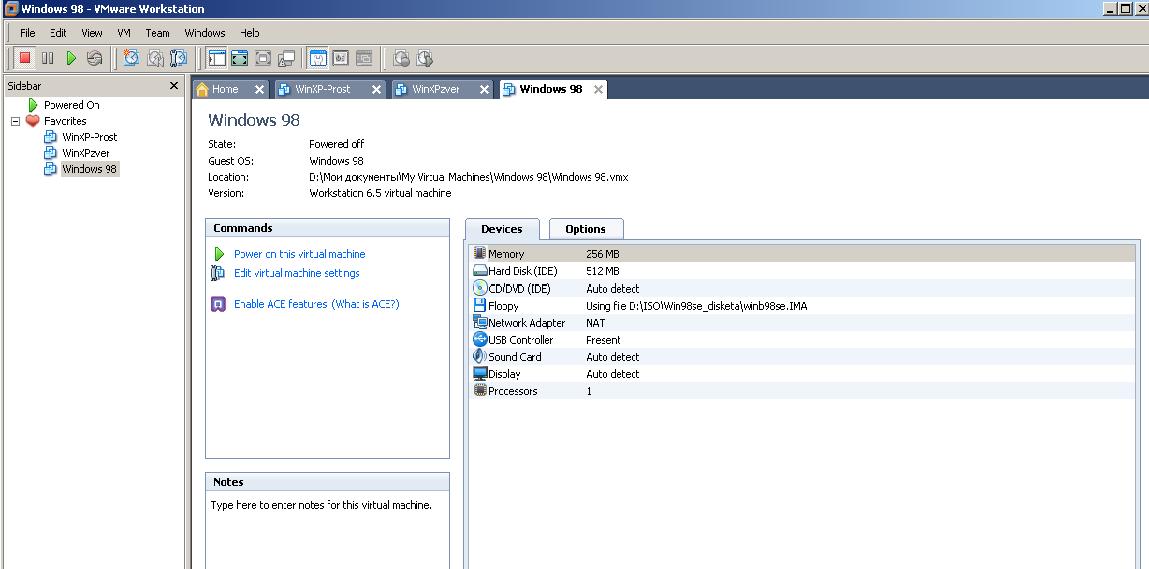Select the Hard Disk (IDE) device
1149x569 pixels.
click(x=802, y=271)
